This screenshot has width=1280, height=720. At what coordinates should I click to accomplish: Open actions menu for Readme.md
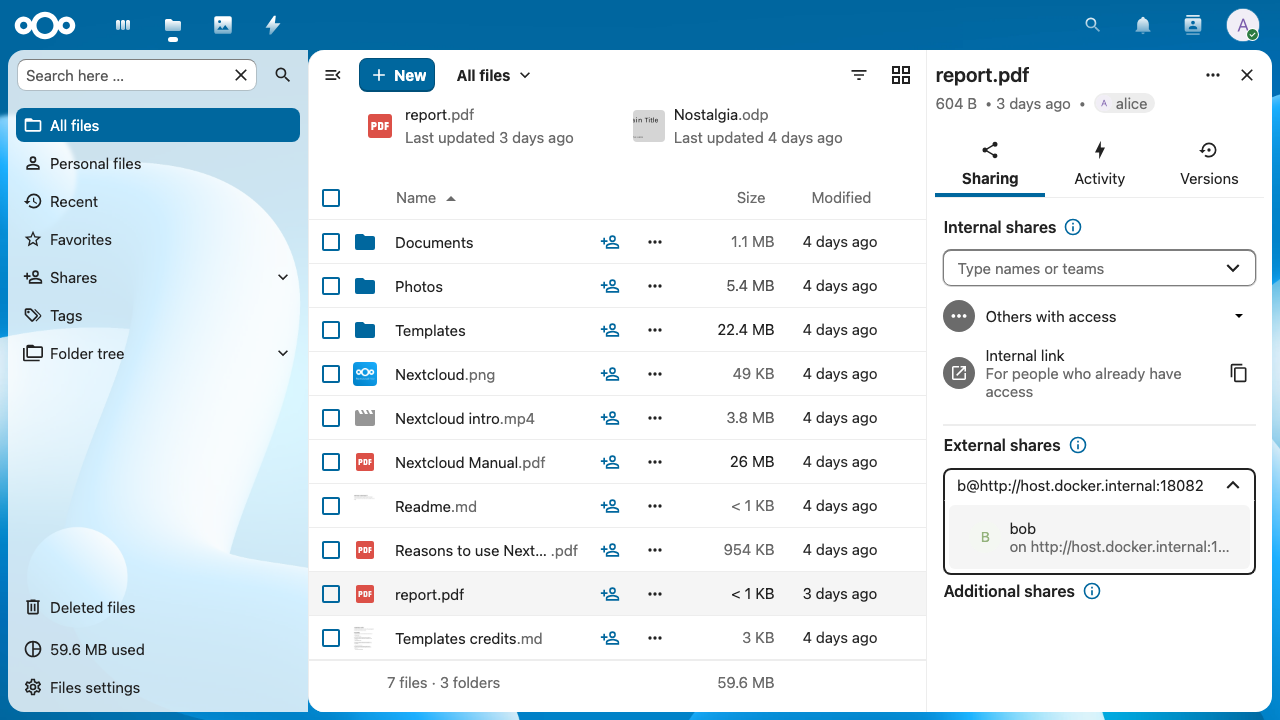point(655,506)
